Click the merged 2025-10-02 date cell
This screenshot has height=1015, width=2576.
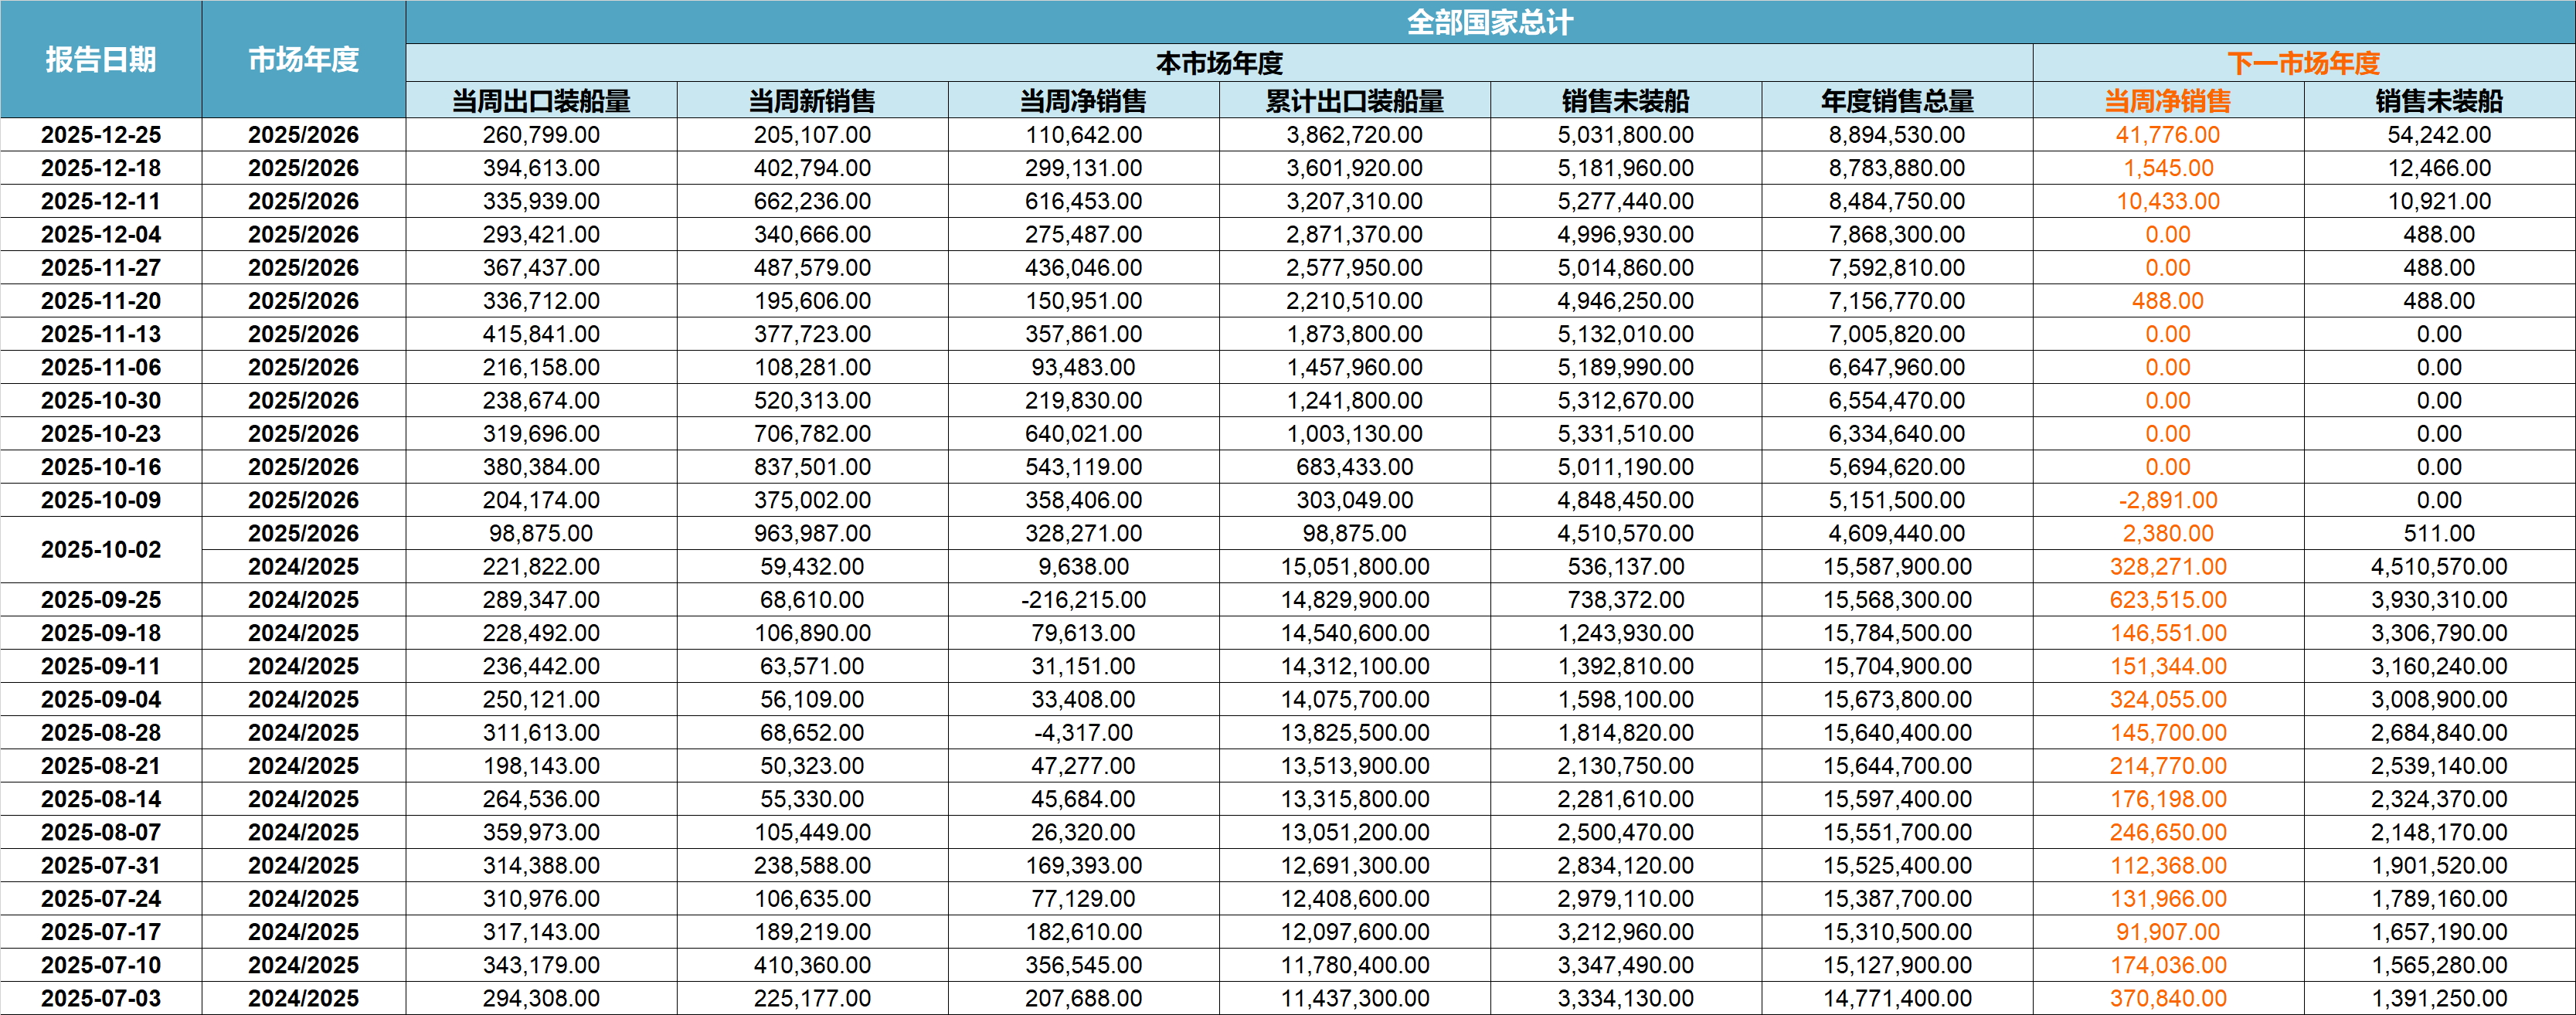pyautogui.click(x=101, y=550)
